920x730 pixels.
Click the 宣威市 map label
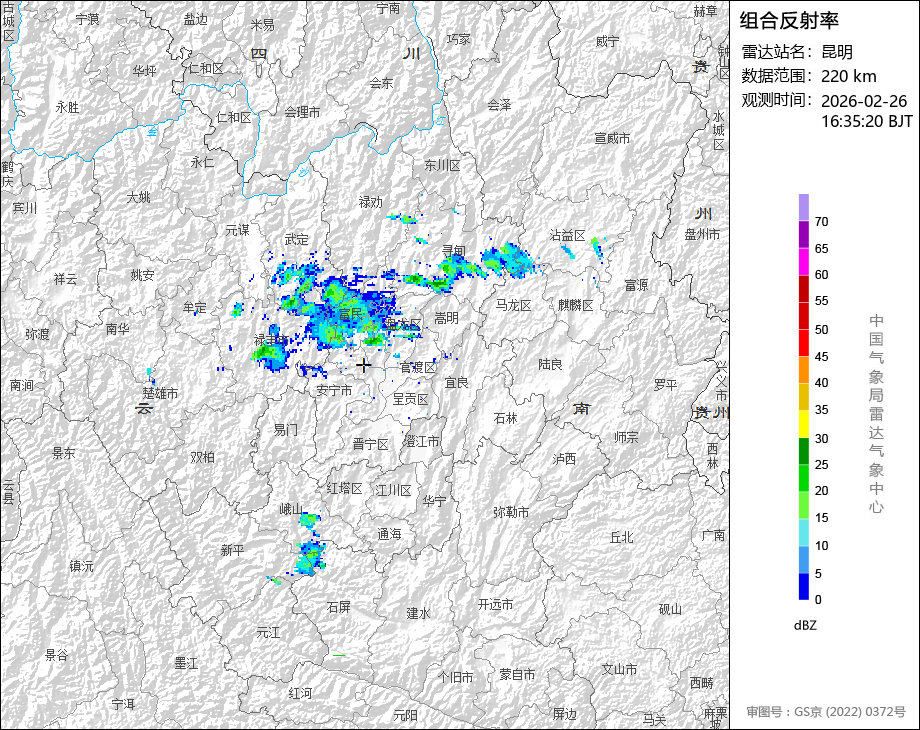click(612, 138)
